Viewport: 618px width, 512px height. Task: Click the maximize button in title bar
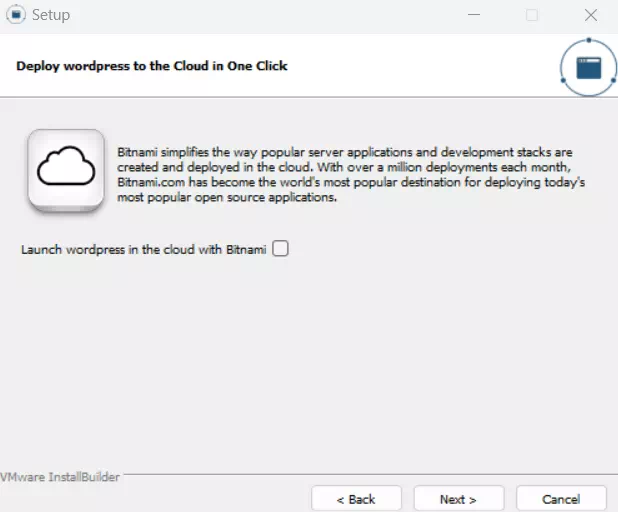[532, 15]
